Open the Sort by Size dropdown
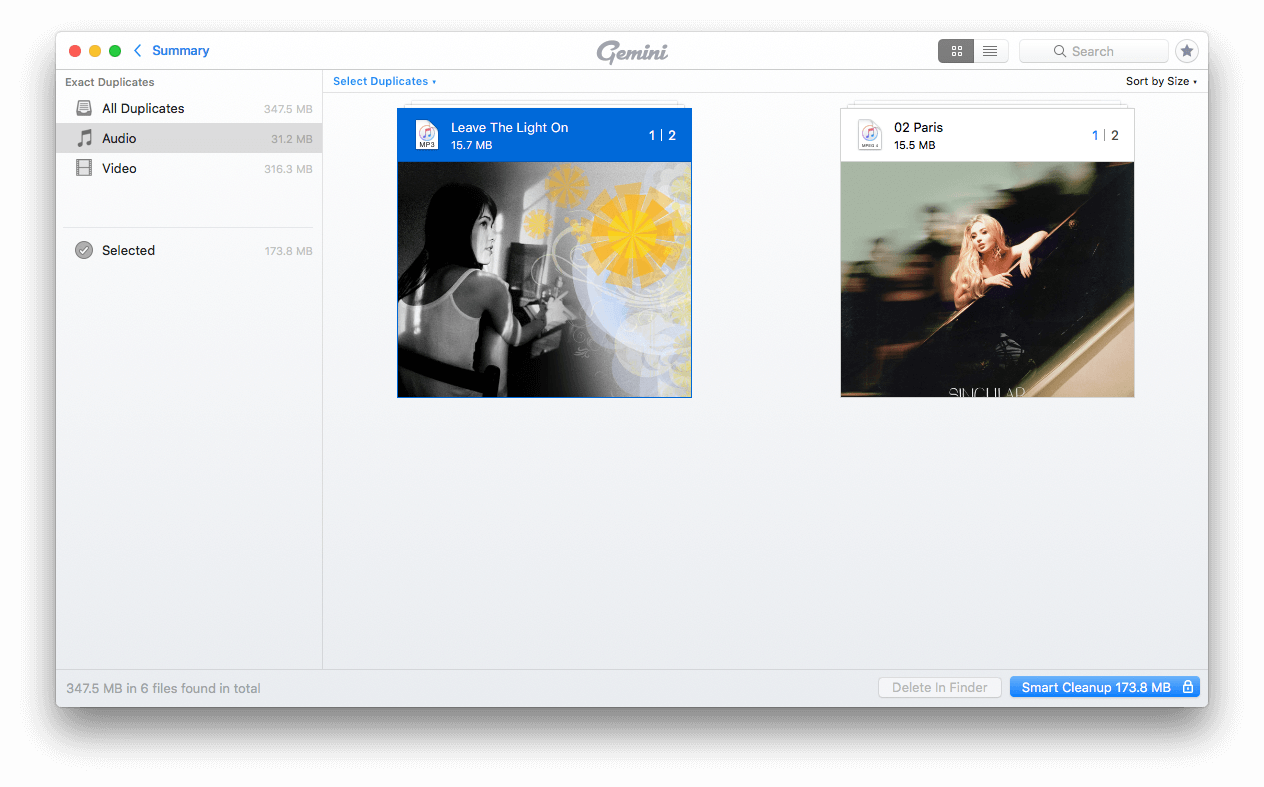The image size is (1264, 787). coord(1161,81)
